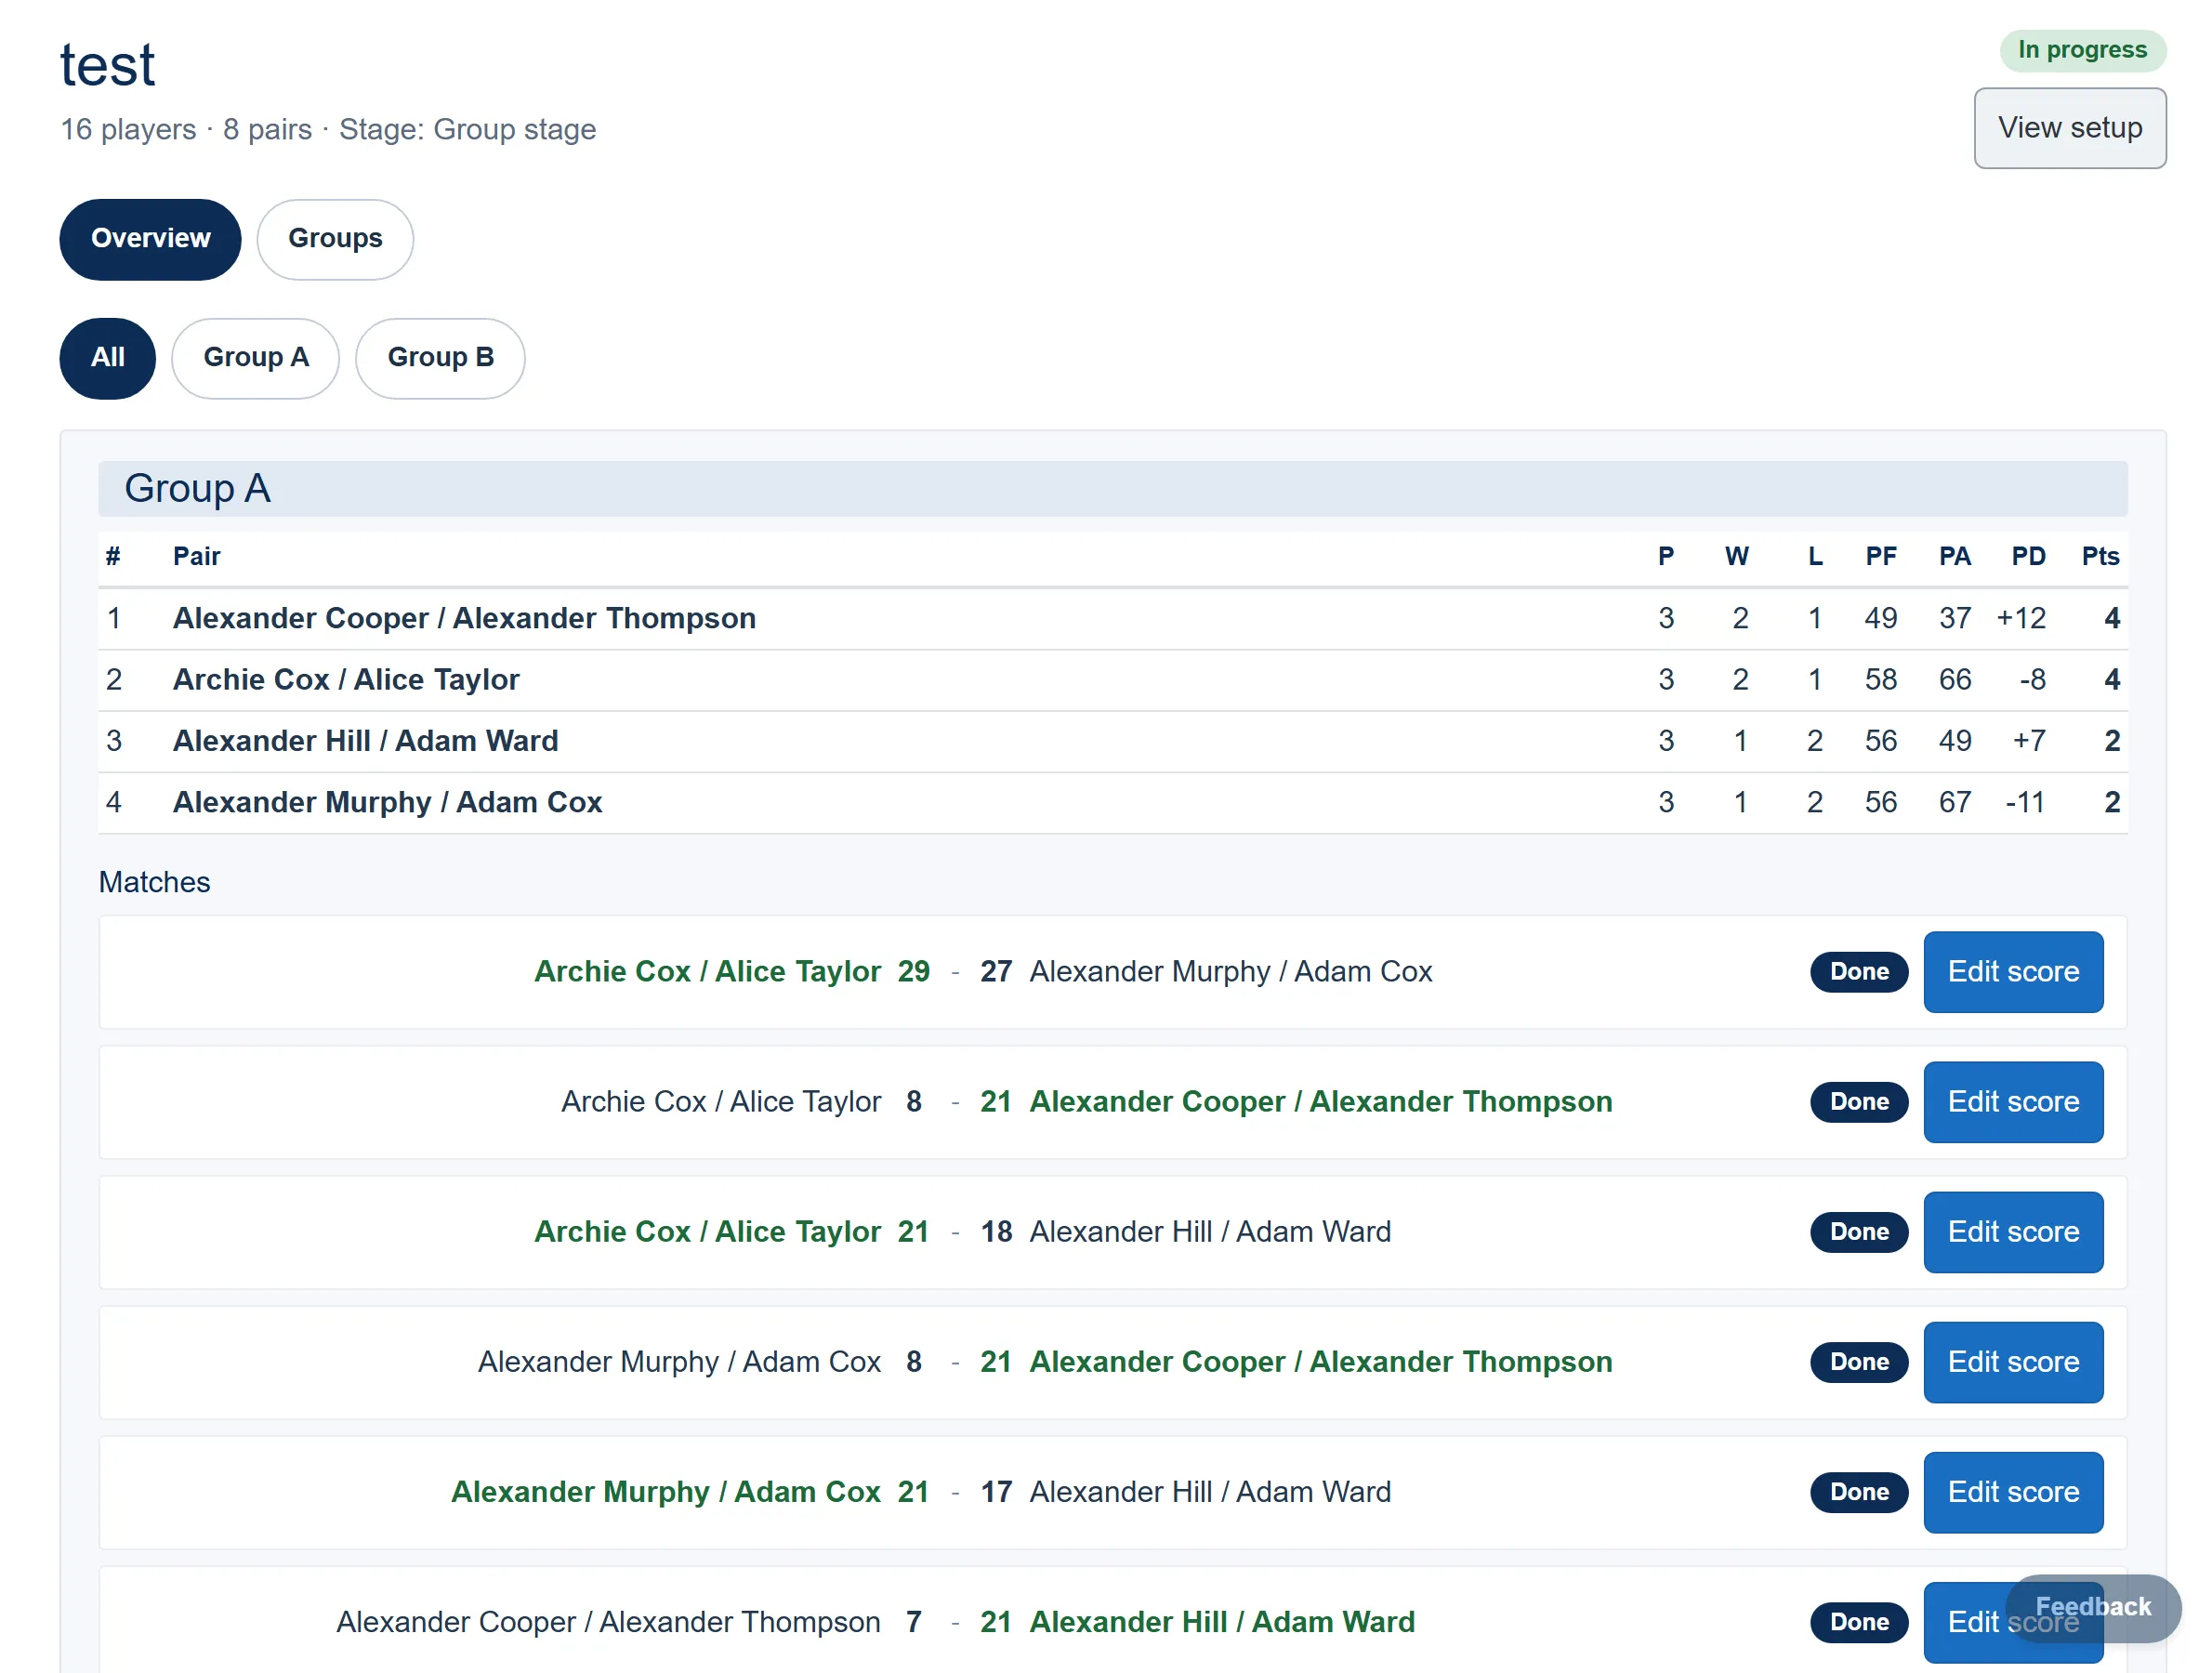Click winner Alexander Murphy / Adam Cox in 21-17 match
2212x1673 pixels.
[x=665, y=1491]
